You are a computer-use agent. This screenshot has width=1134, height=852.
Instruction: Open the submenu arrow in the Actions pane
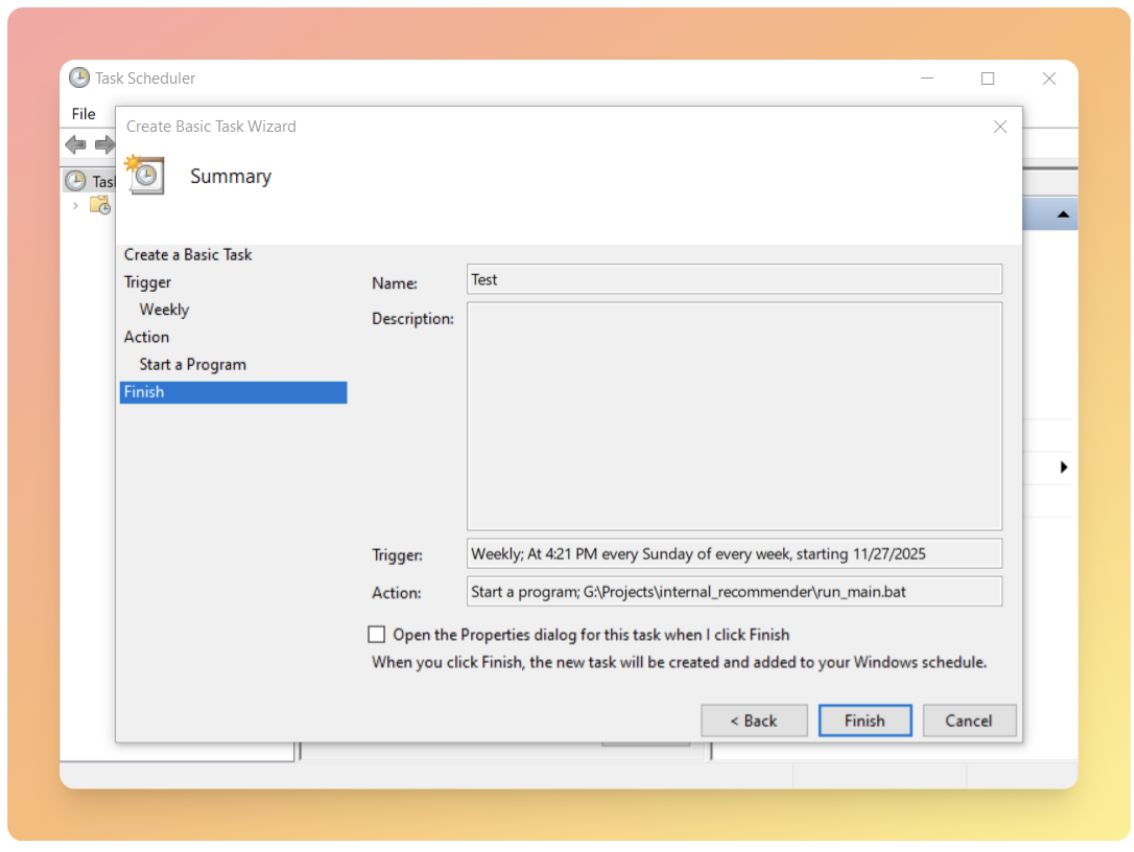(1063, 467)
